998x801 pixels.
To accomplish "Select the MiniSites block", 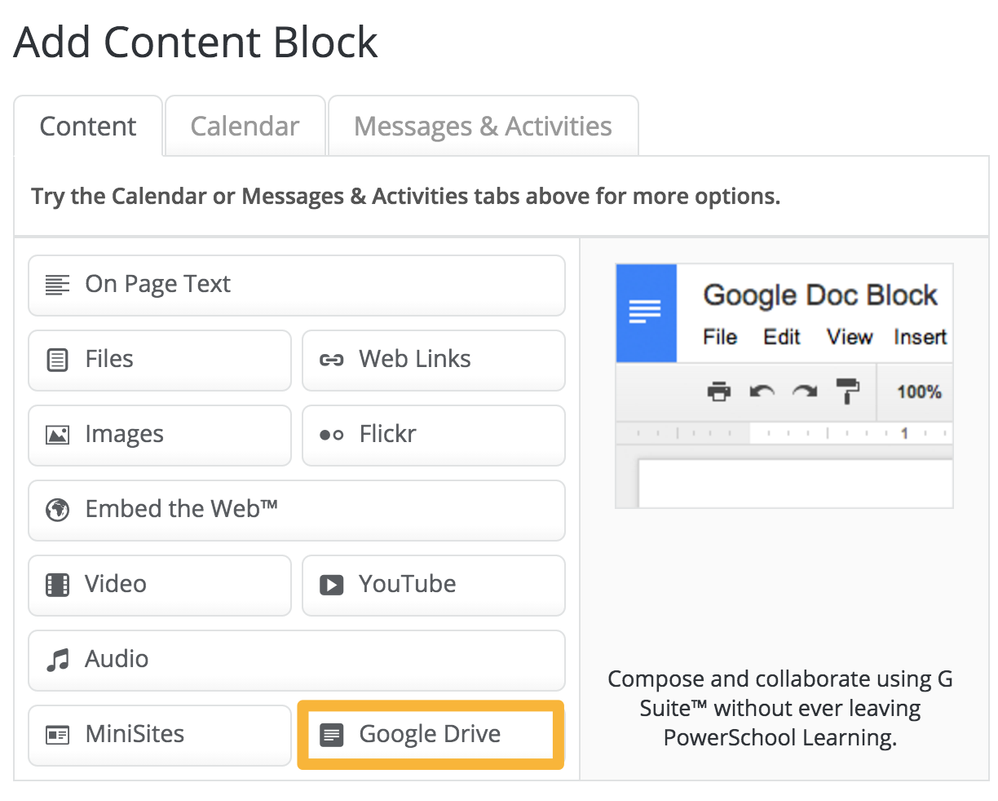I will [160, 735].
